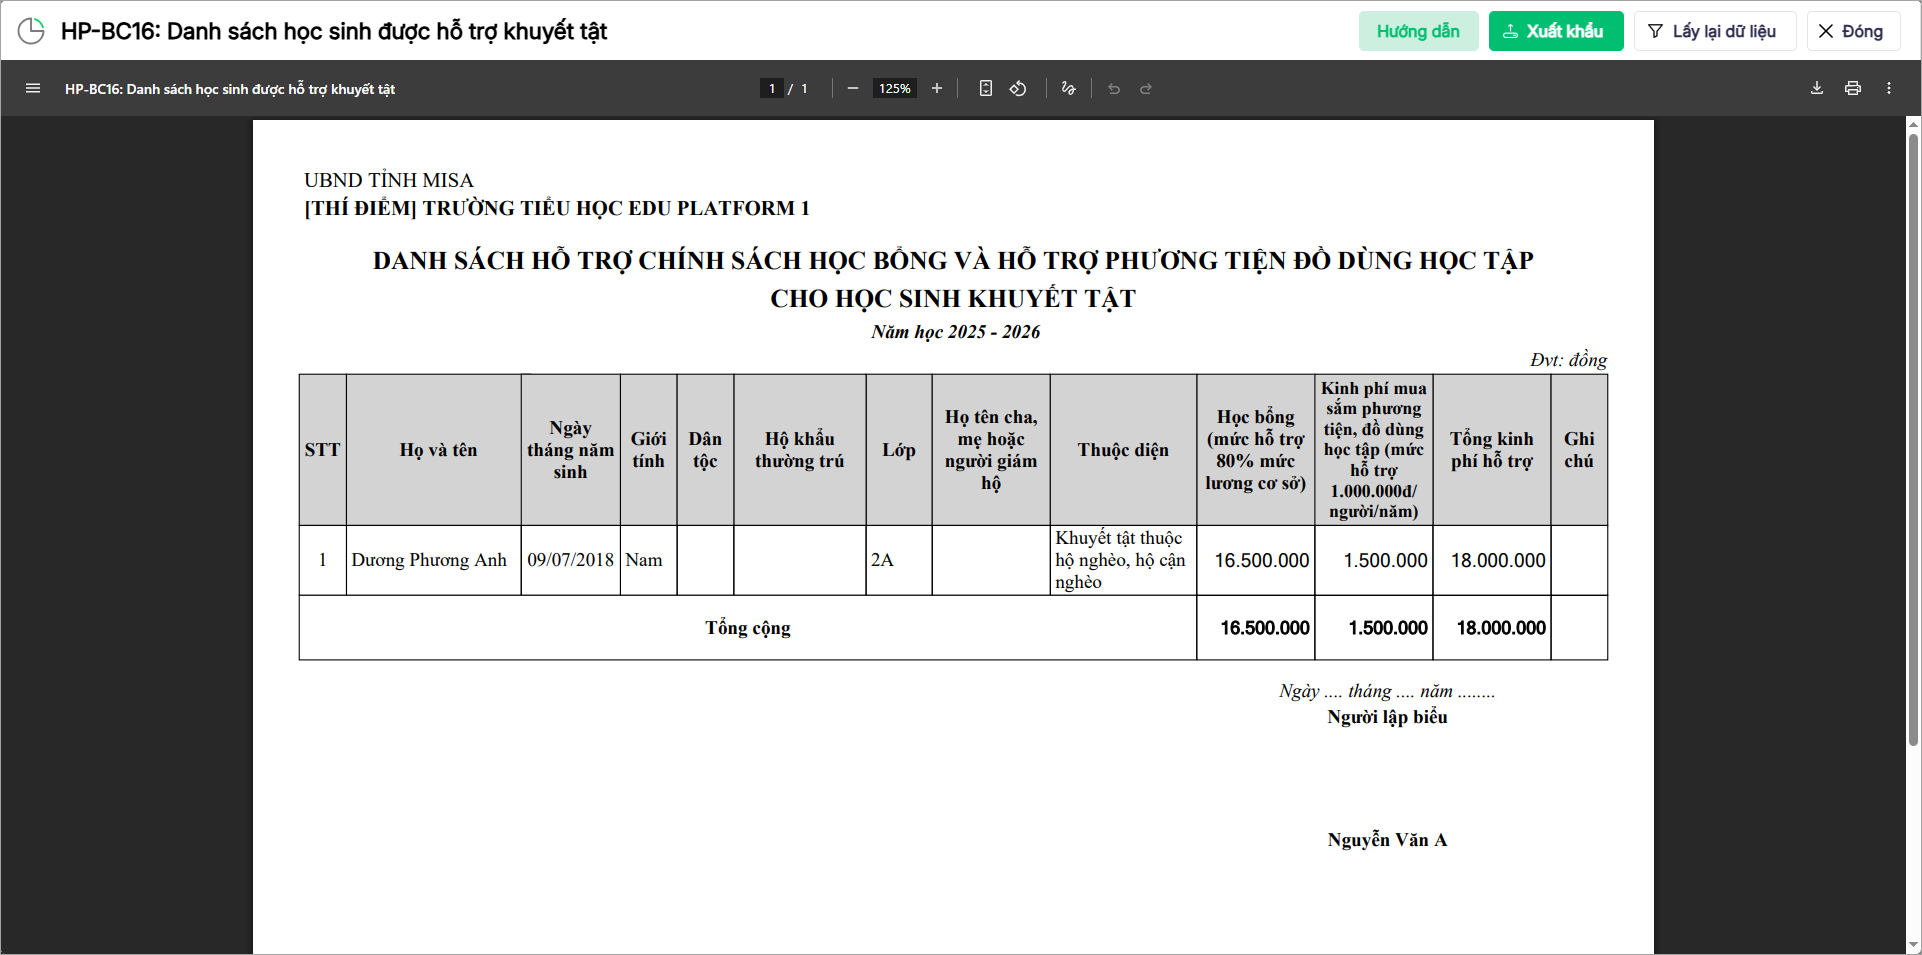The width and height of the screenshot is (1922, 955).
Task: Click the PDF toolbar document title
Action: 230,89
